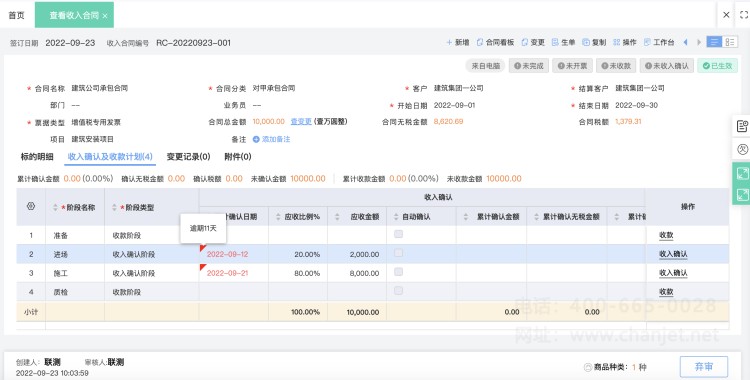Click the 弃审 unapprove button
Viewport: 750px width, 380px height.
click(x=704, y=367)
